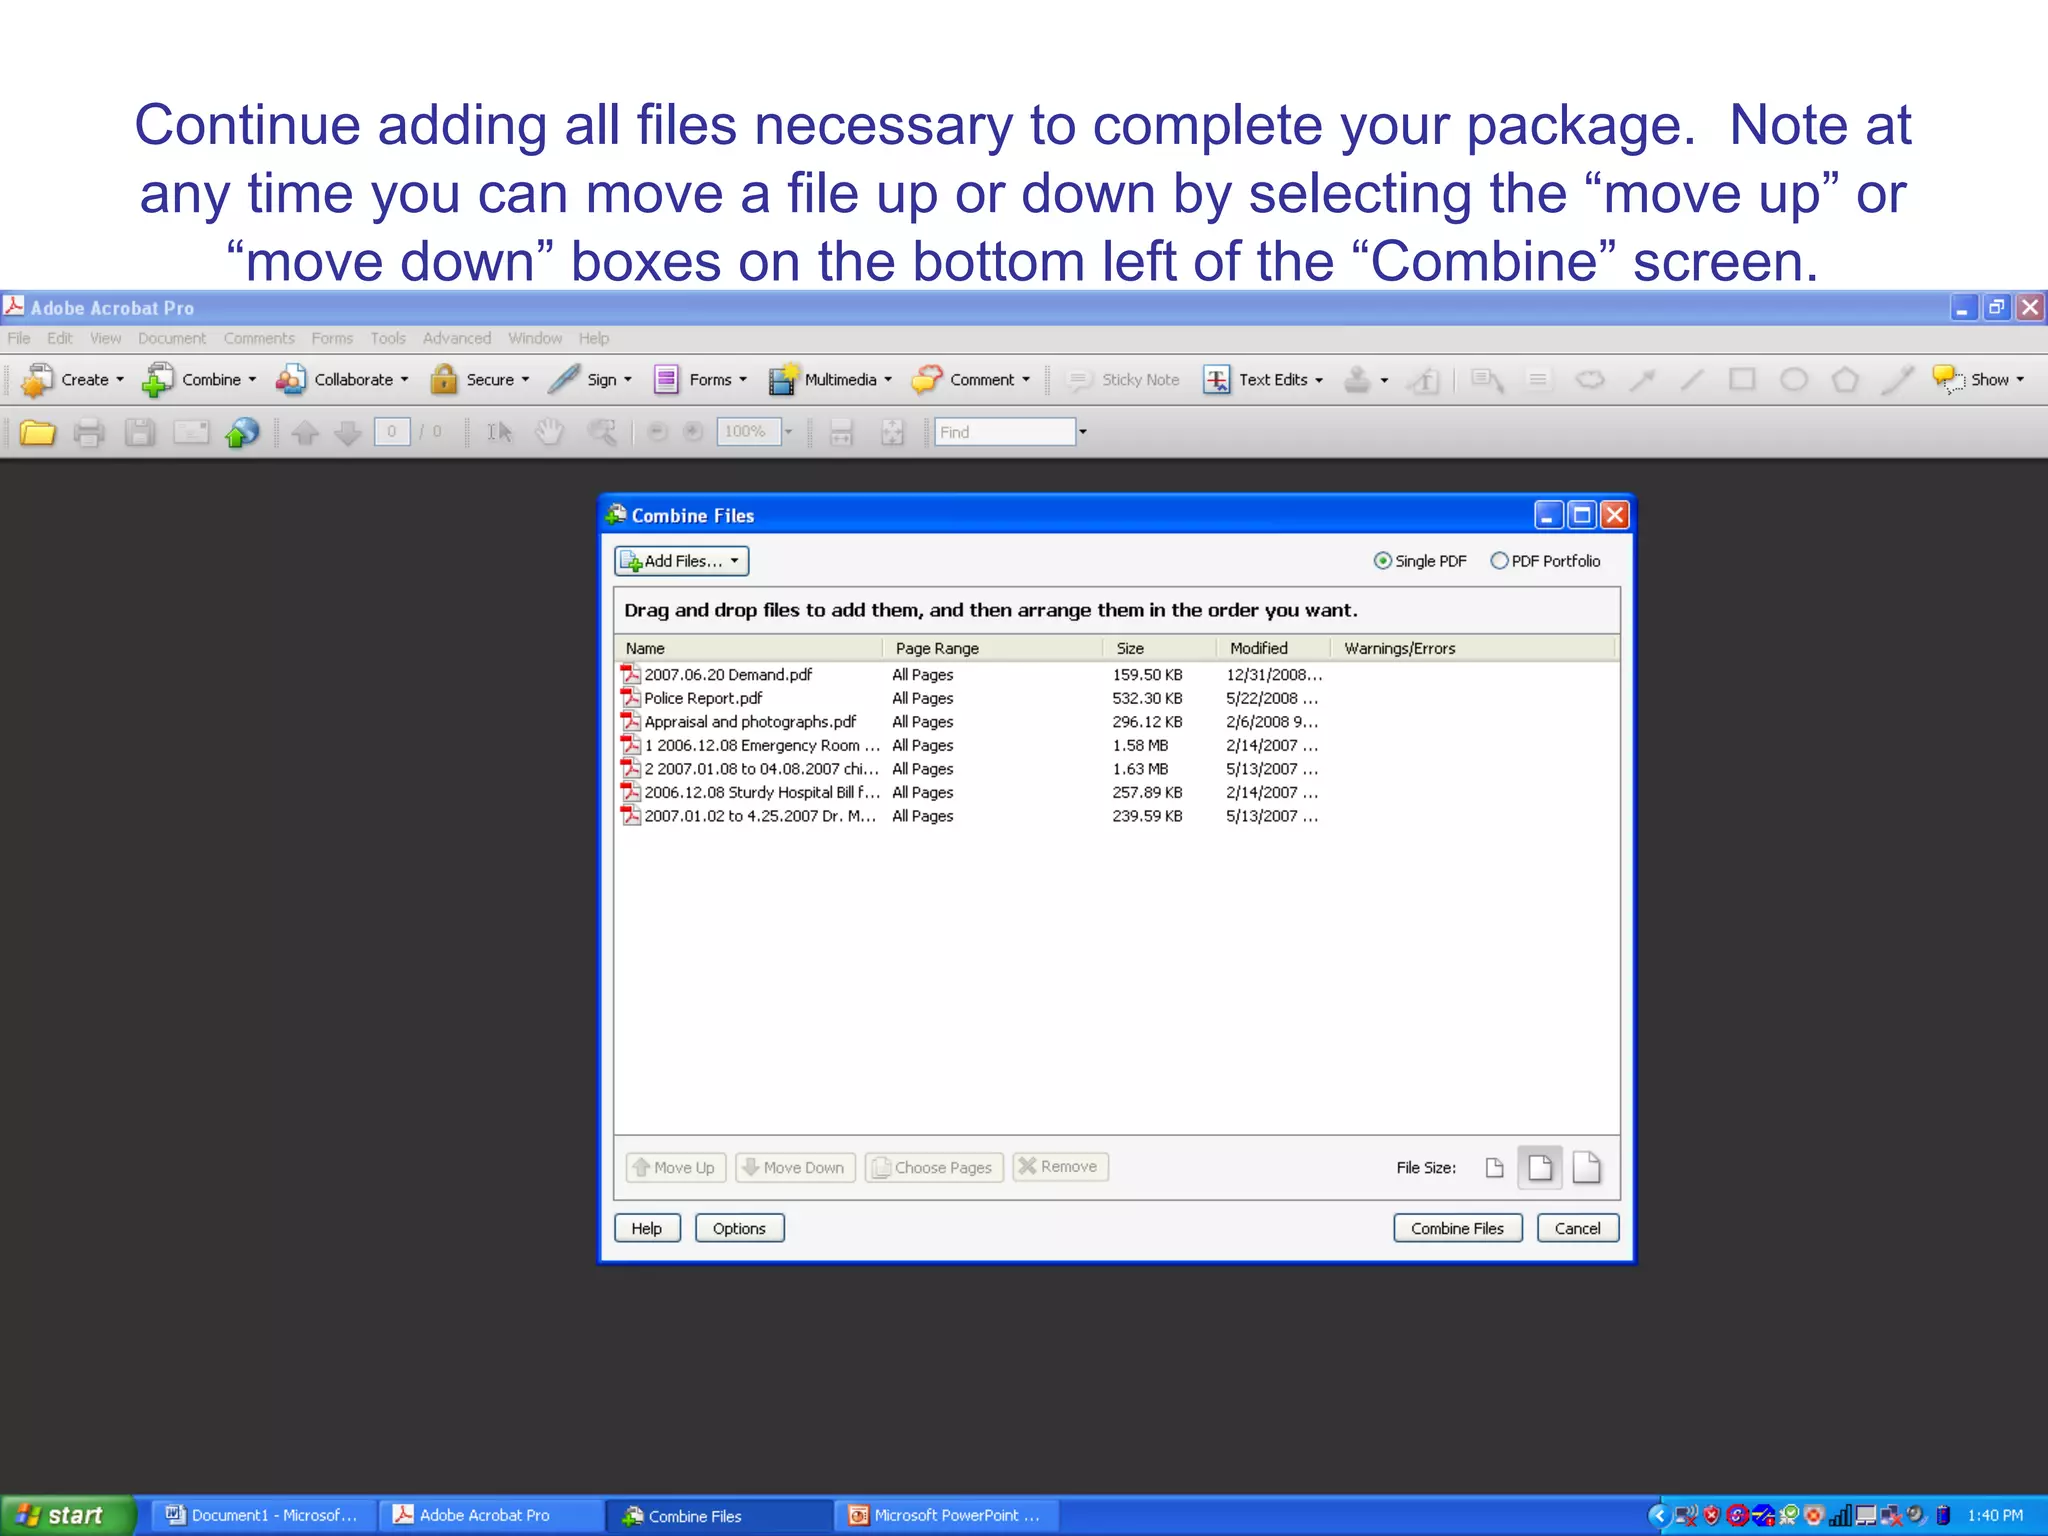Expand the Combine dropdown arrow
Viewport: 2048px width, 1536px height.
(x=252, y=380)
